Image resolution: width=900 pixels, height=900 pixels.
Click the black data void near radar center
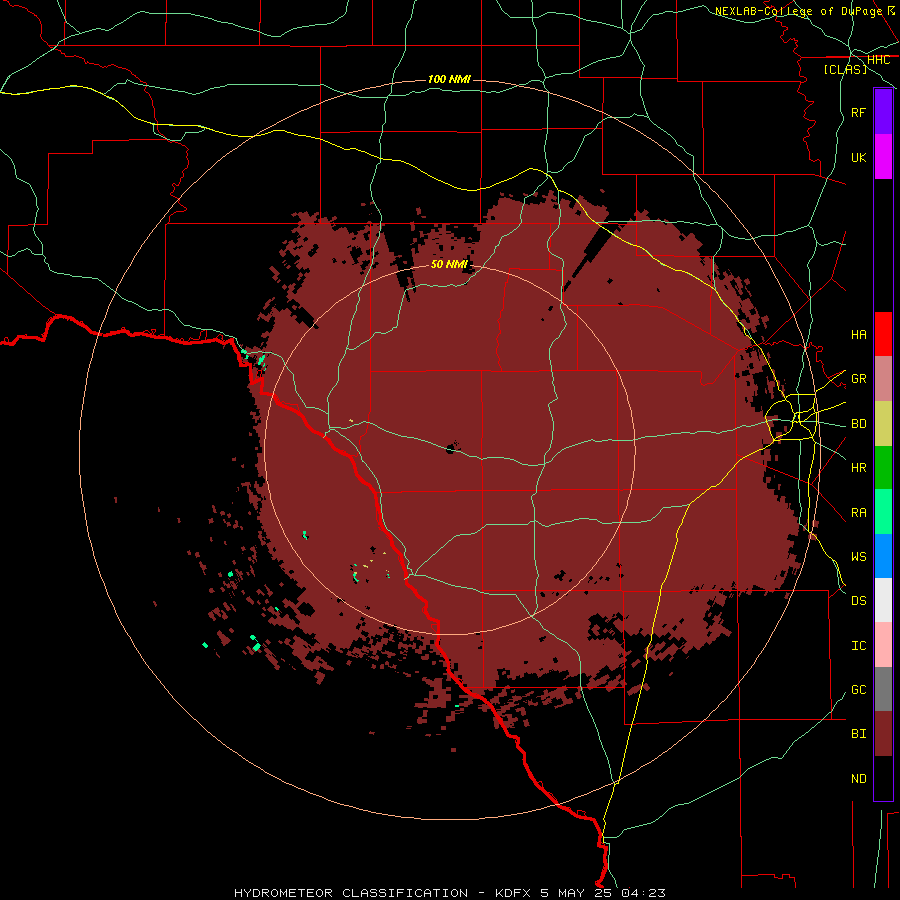(452, 448)
